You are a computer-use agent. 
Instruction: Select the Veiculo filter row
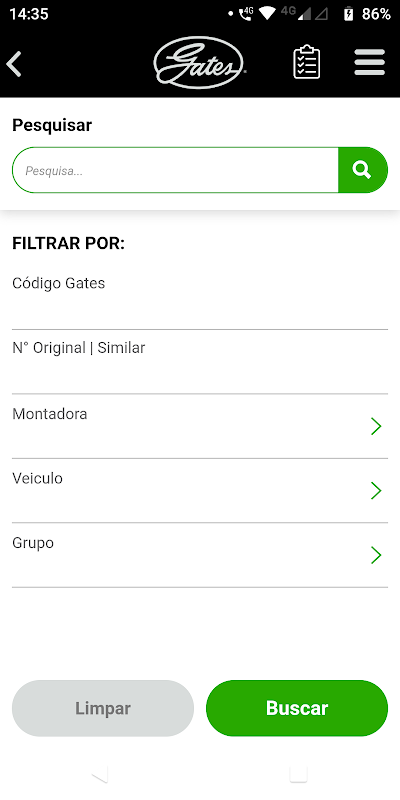pos(200,490)
